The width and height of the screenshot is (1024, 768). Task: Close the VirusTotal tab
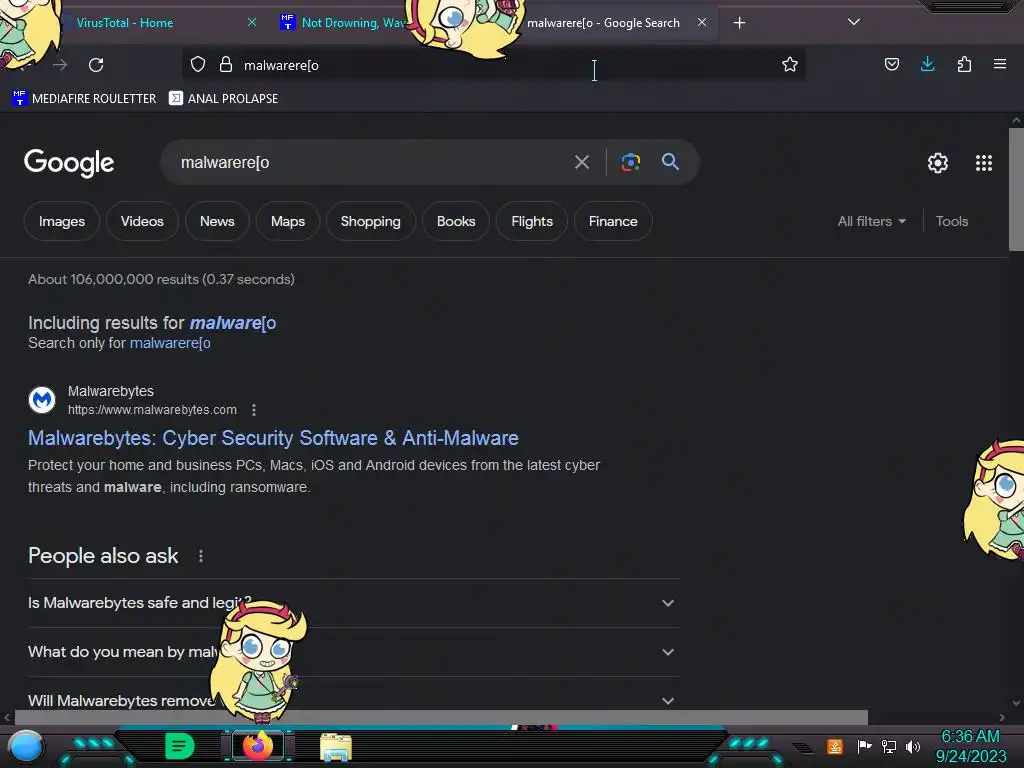click(x=251, y=22)
